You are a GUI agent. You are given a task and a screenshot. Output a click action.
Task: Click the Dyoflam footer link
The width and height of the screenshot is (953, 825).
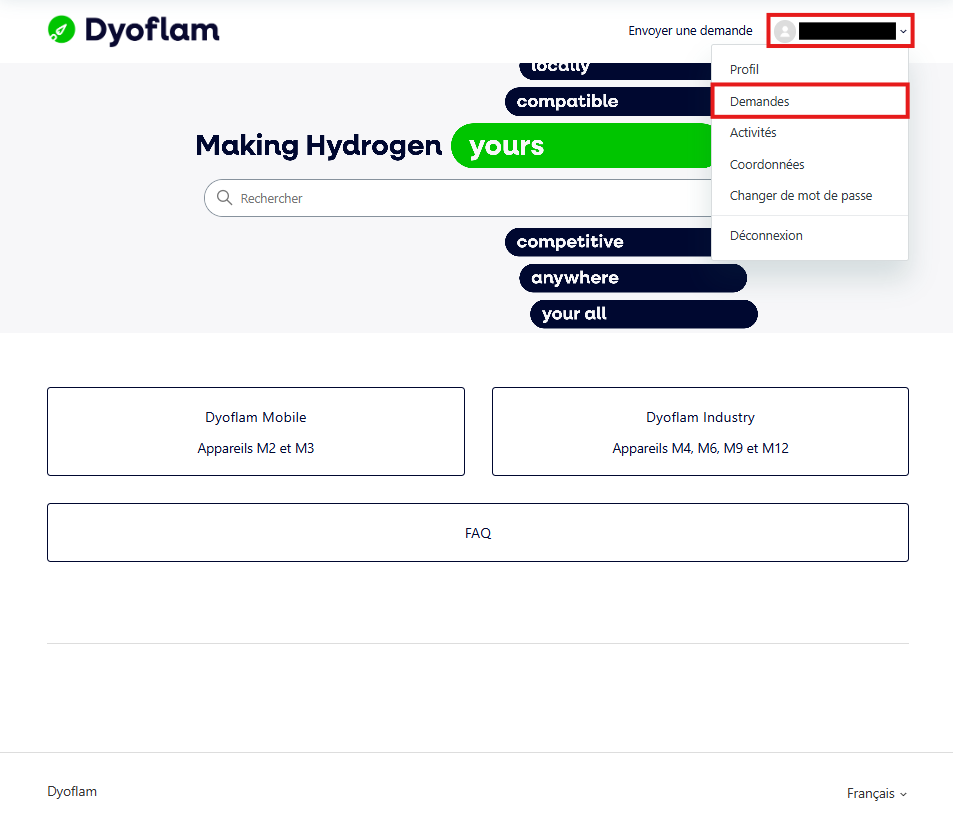tap(72, 792)
